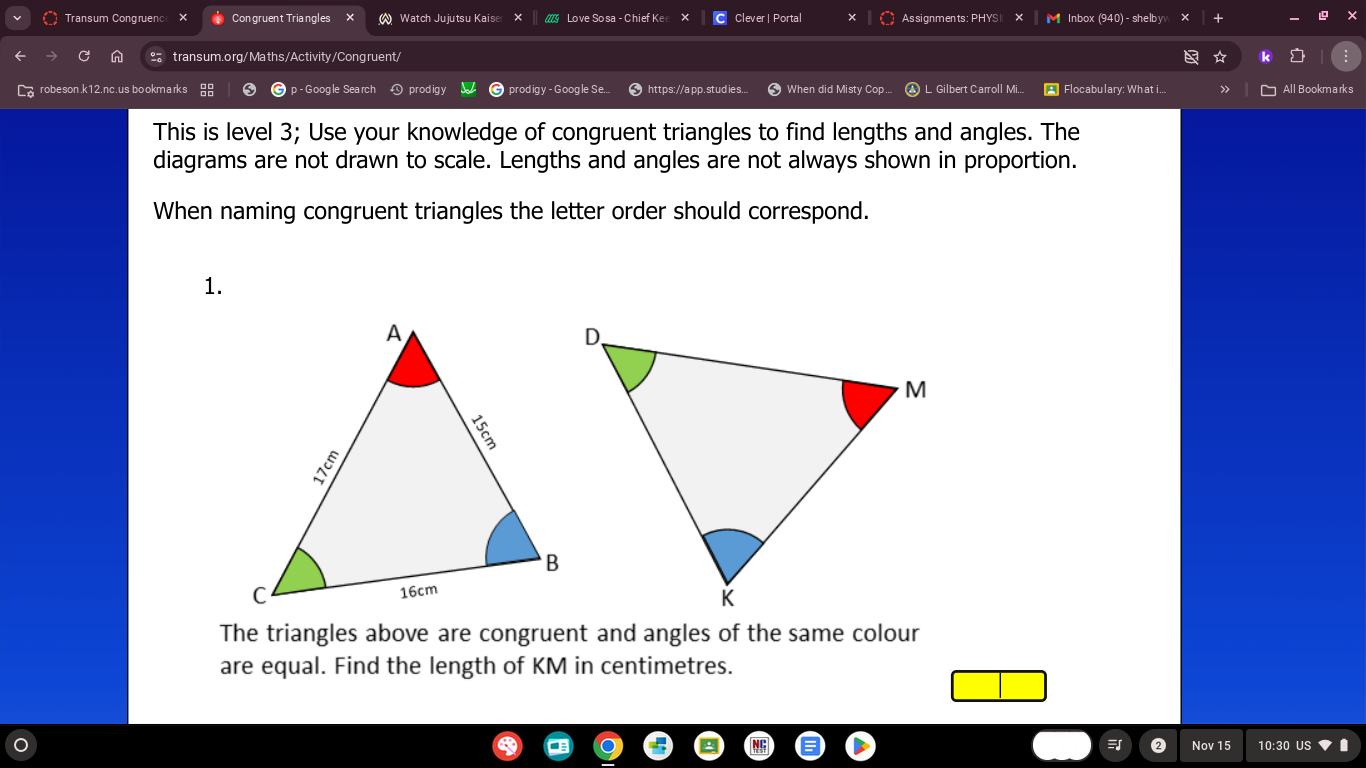
Task: Open the Gmail Inbox (940) tab
Action: coord(1119,18)
